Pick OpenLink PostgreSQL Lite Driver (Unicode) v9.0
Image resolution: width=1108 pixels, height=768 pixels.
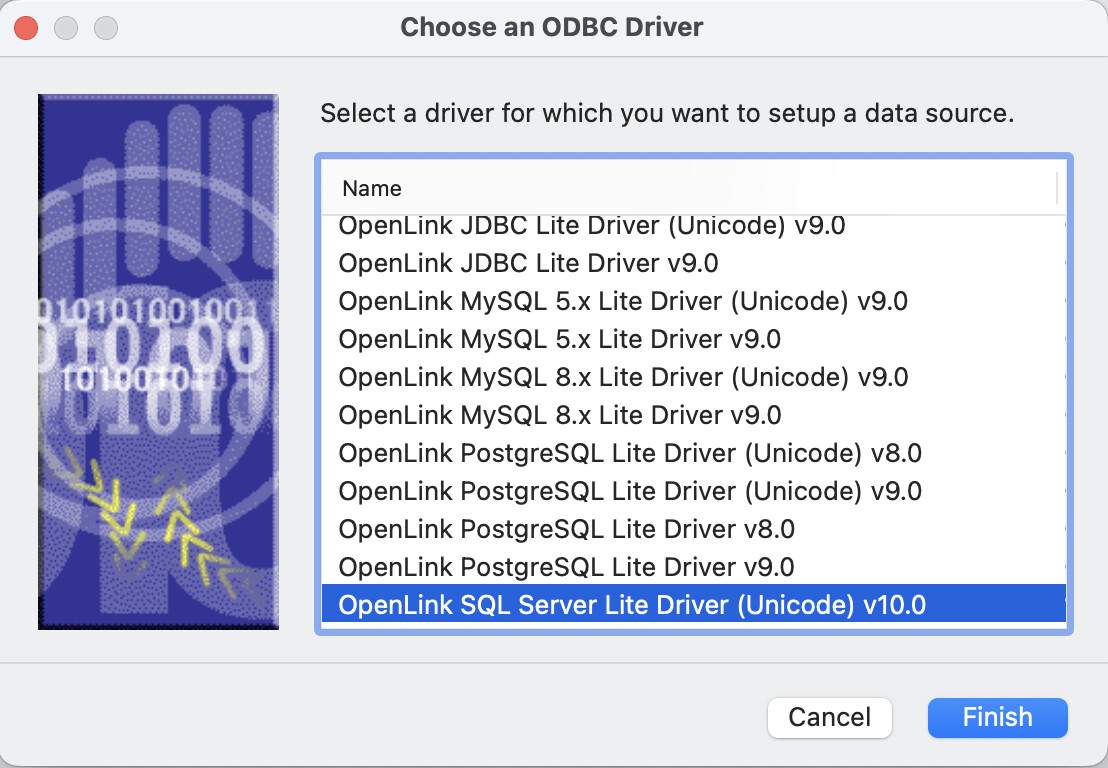[630, 492]
